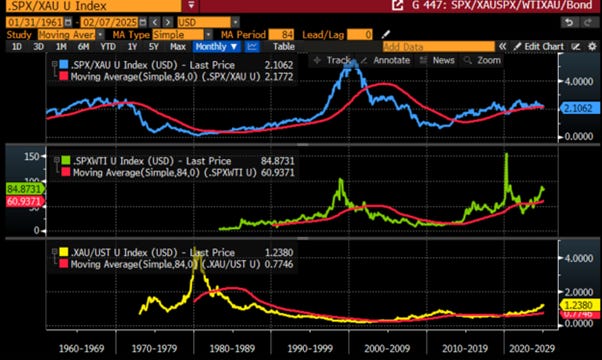
Task: Select the 3D time range
Action: (38, 46)
